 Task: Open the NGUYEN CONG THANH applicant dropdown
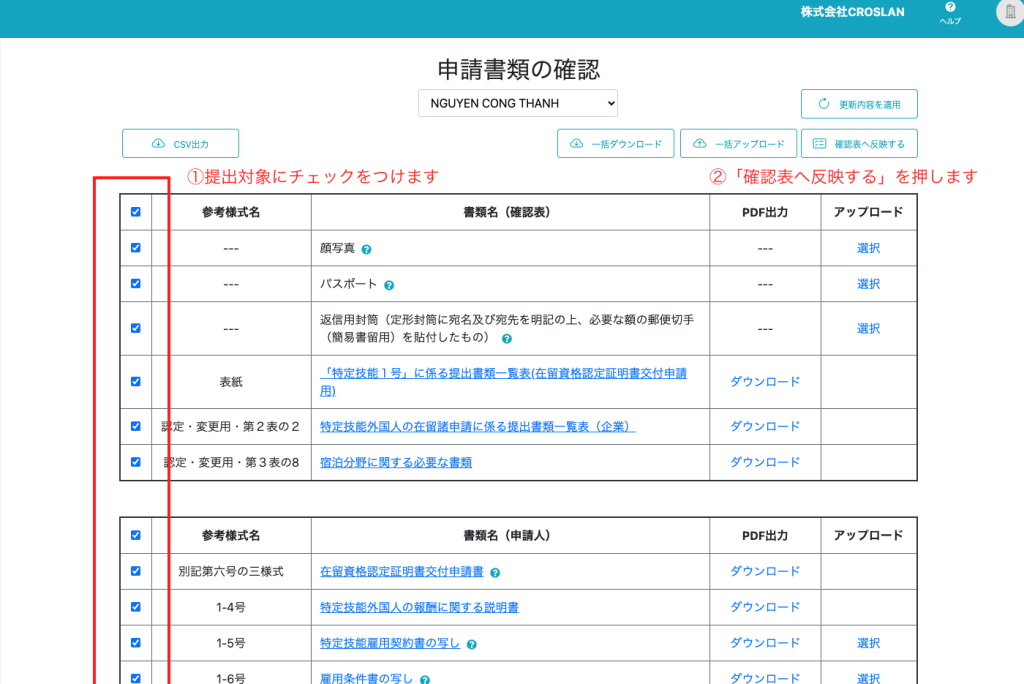[x=518, y=103]
